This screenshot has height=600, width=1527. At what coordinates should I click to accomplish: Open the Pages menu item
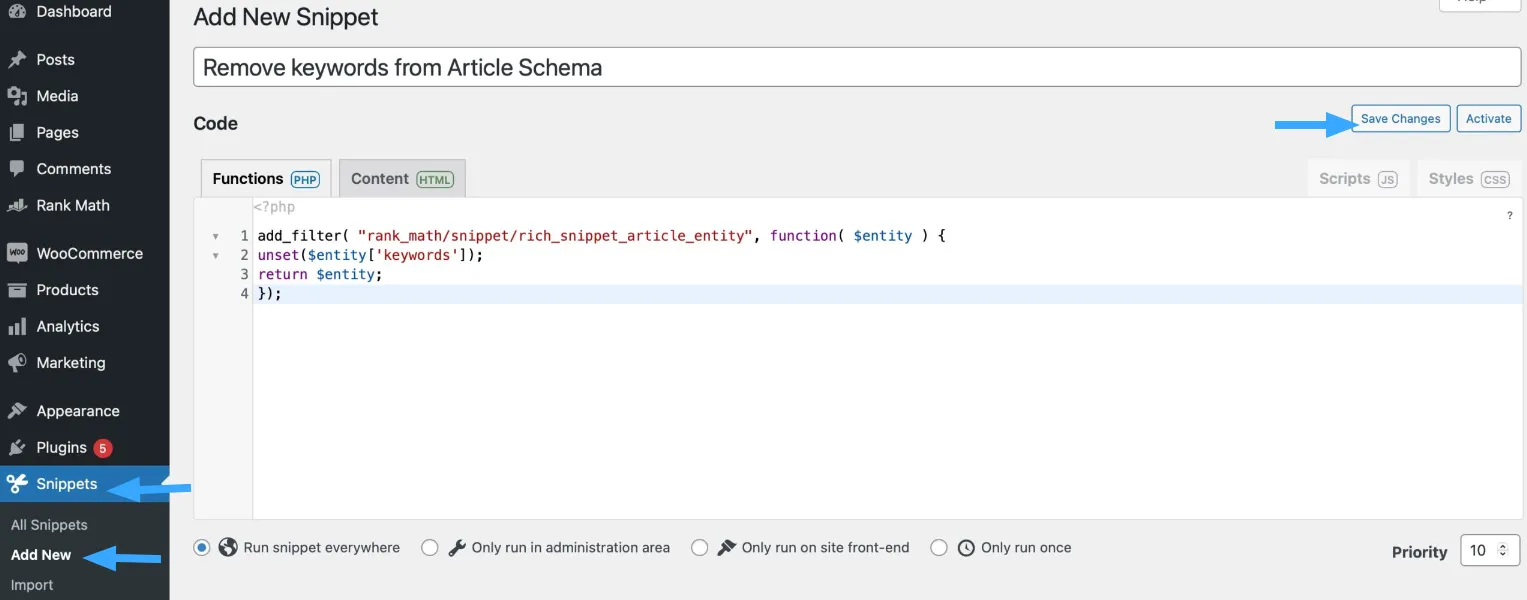coord(85,132)
